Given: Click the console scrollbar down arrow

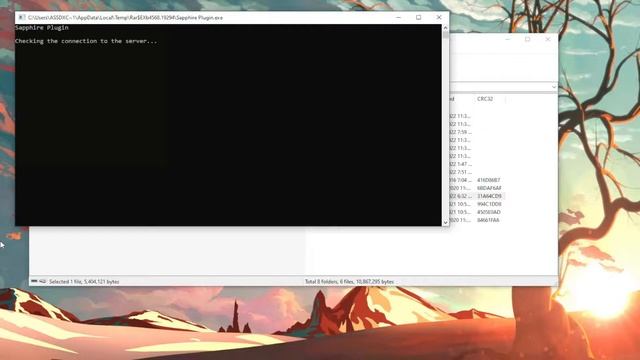Looking at the screenshot, I should click(x=445, y=222).
